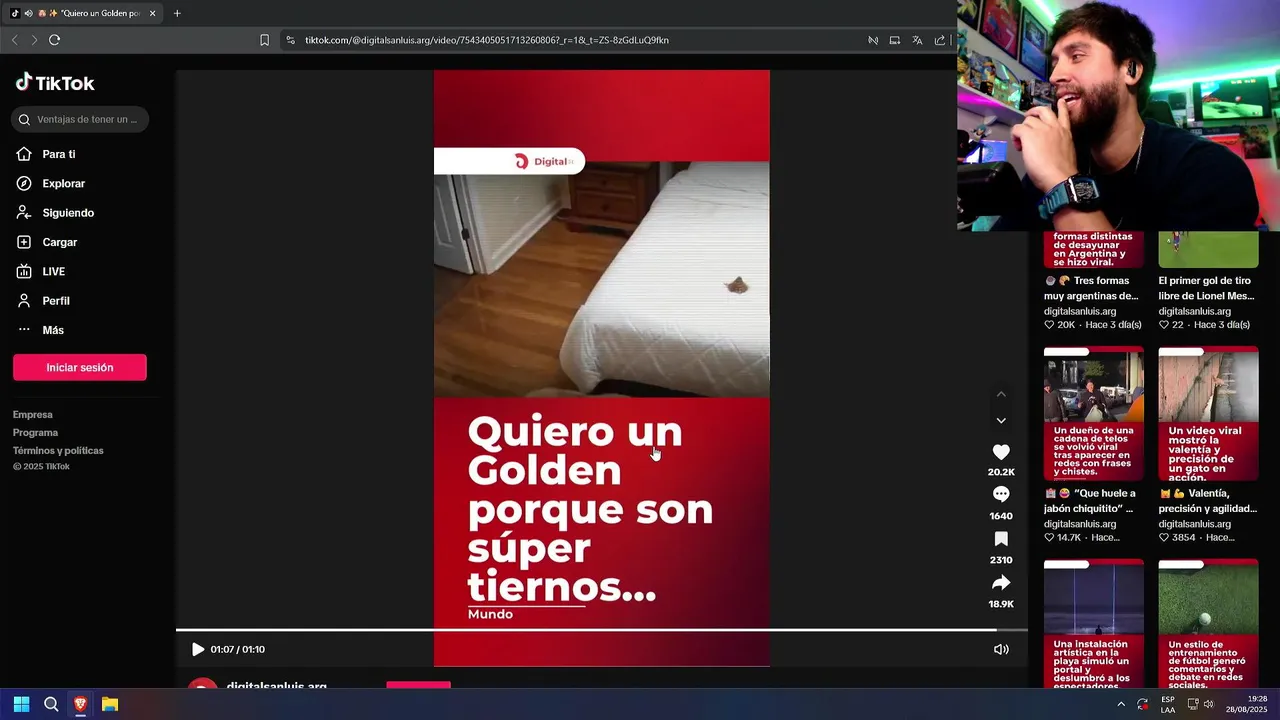Viewport: 1280px width, 720px height.
Task: Click the TikTok URL in address bar
Action: (x=487, y=40)
